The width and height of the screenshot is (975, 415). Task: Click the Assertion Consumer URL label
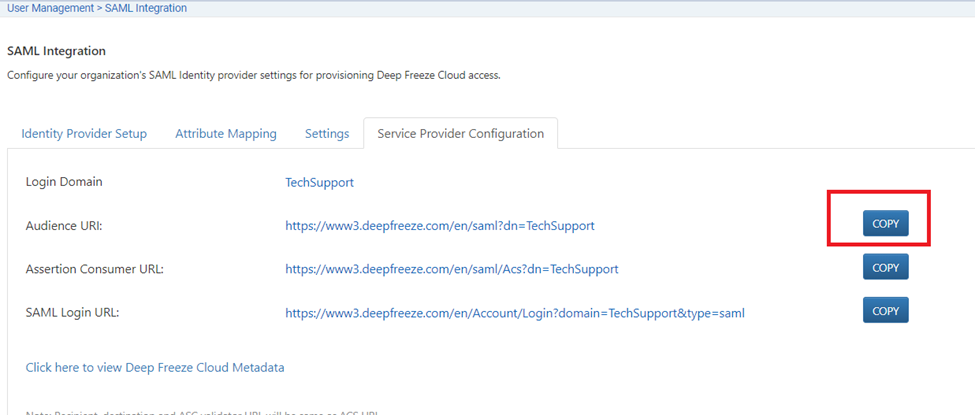94,269
